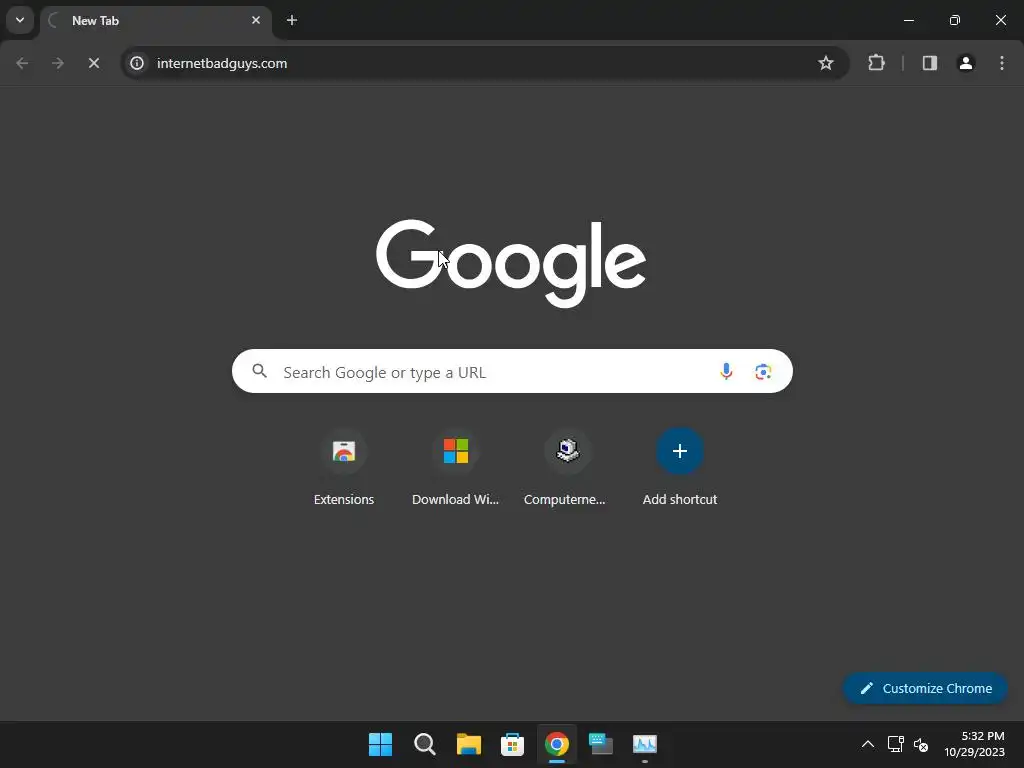
Task: Open the Chrome profile avatar menu
Action: (x=966, y=63)
